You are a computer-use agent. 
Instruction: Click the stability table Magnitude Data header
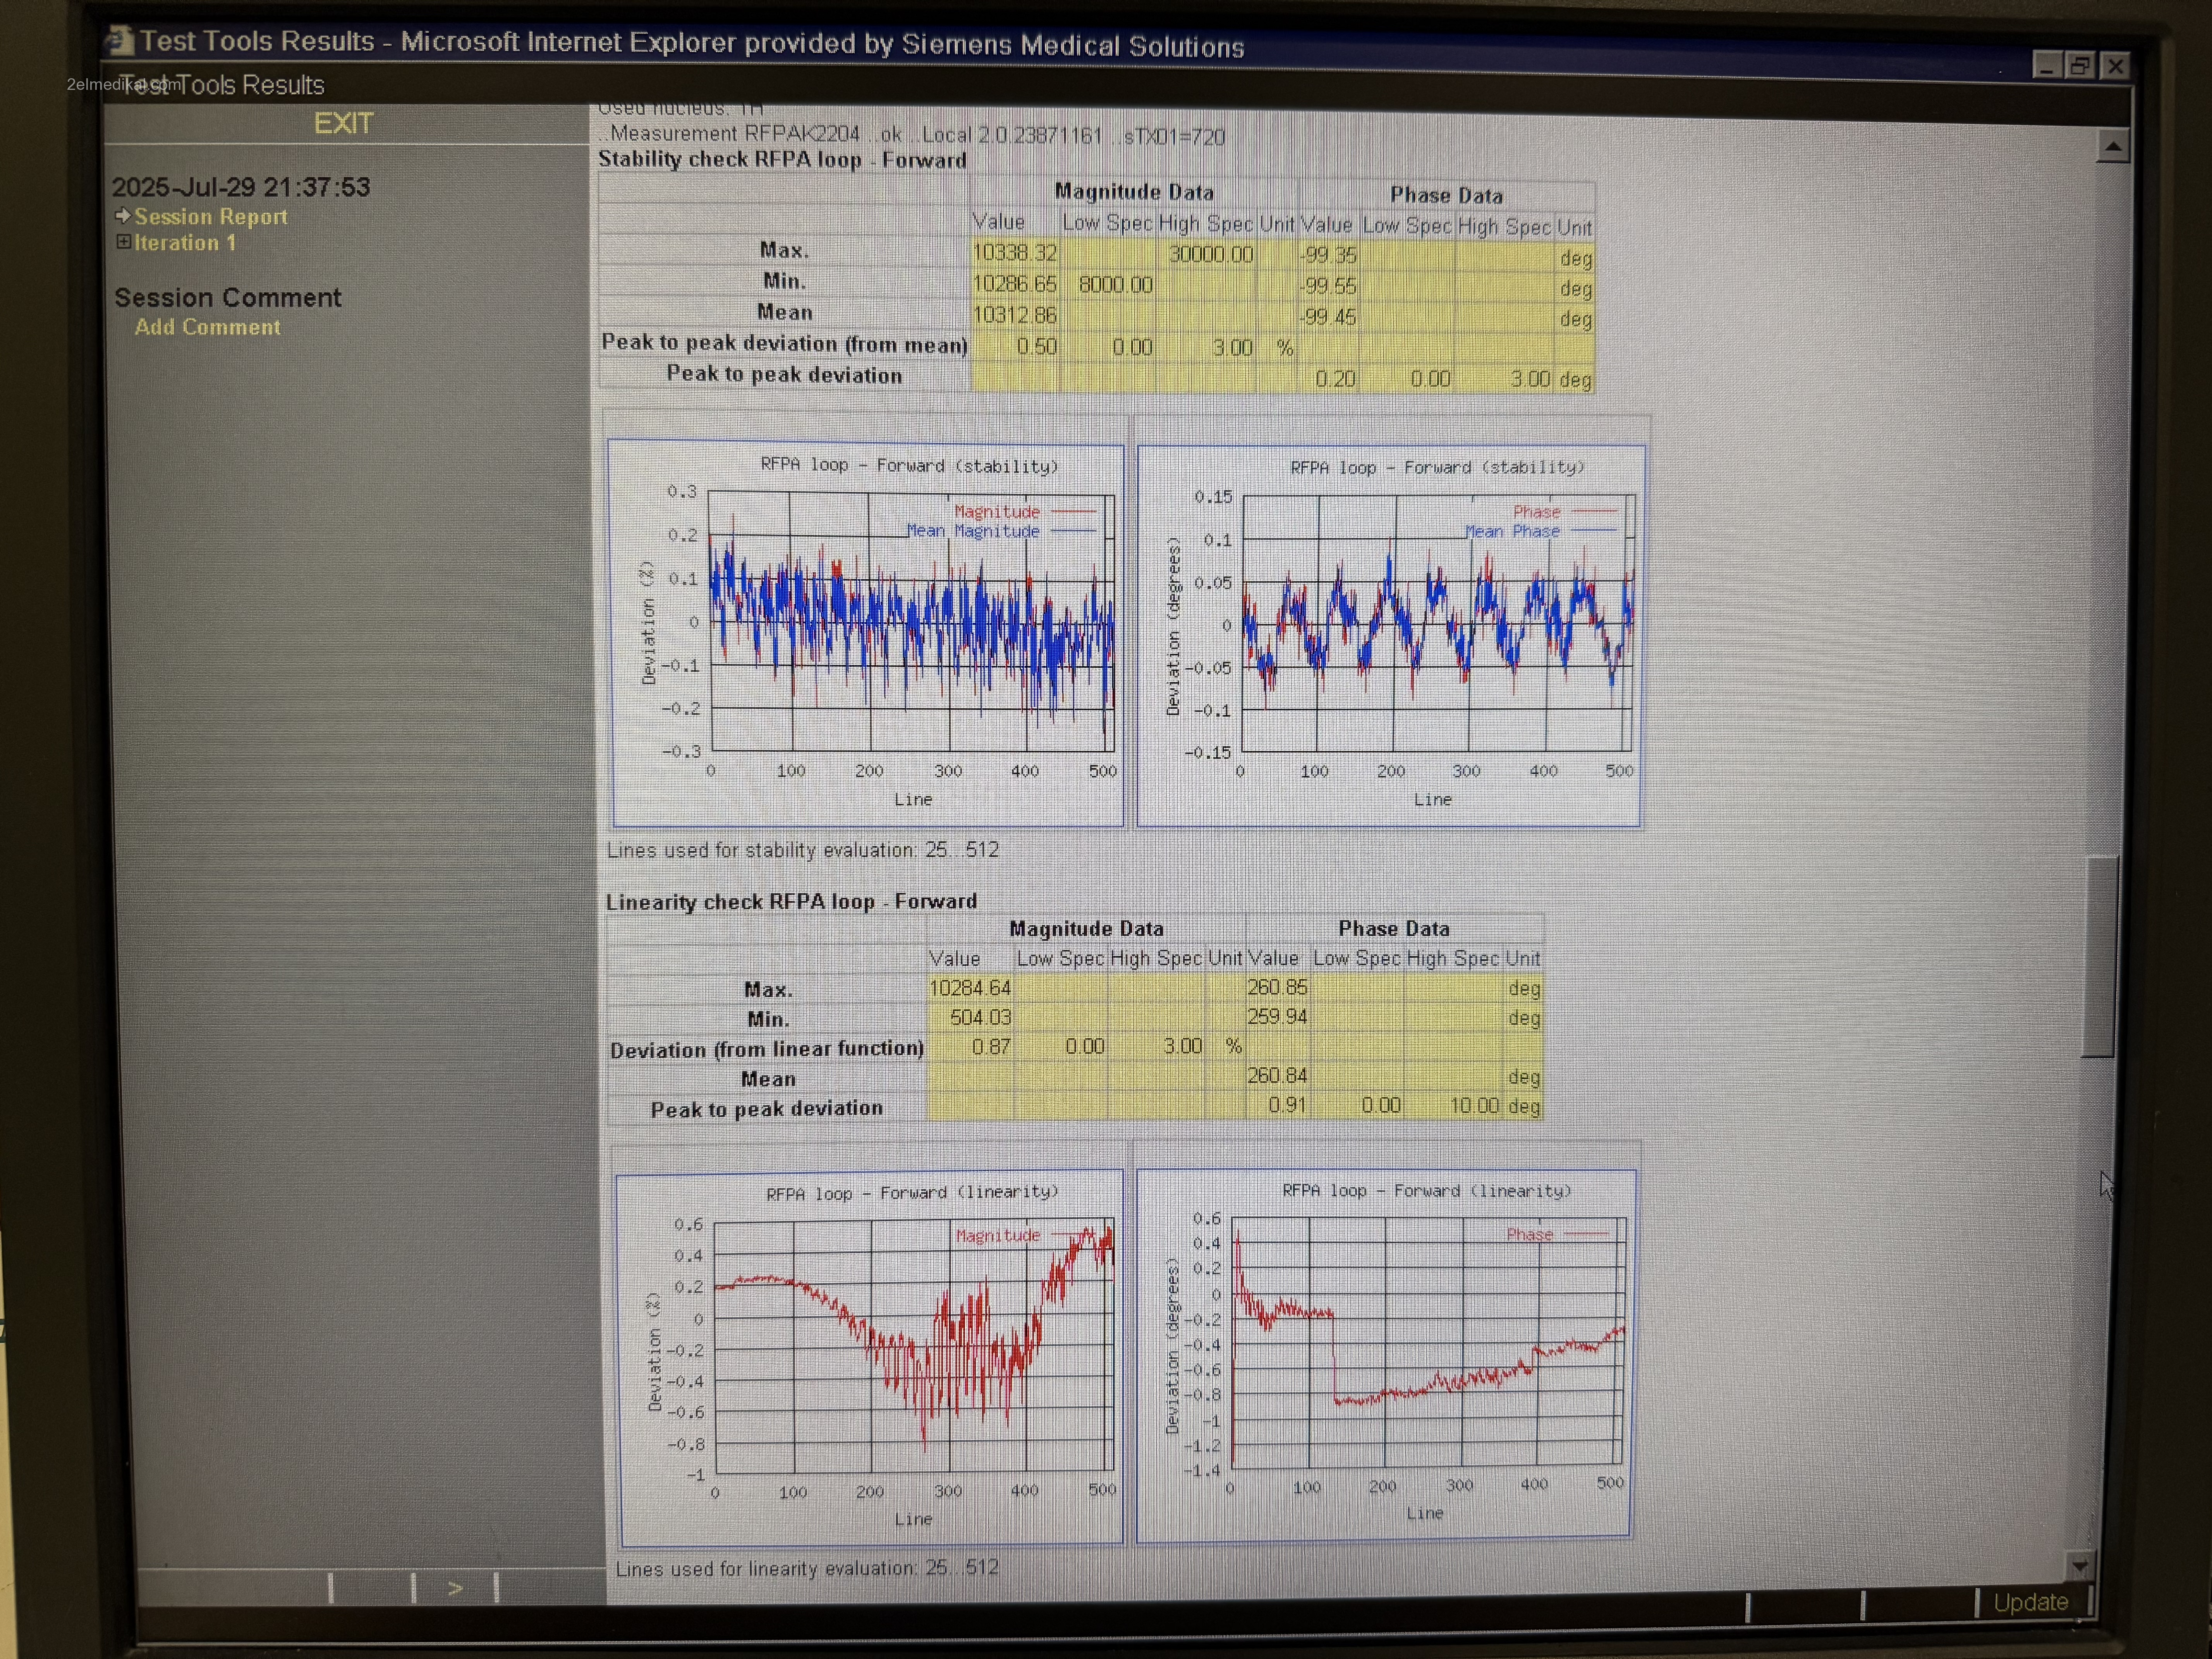(1134, 192)
